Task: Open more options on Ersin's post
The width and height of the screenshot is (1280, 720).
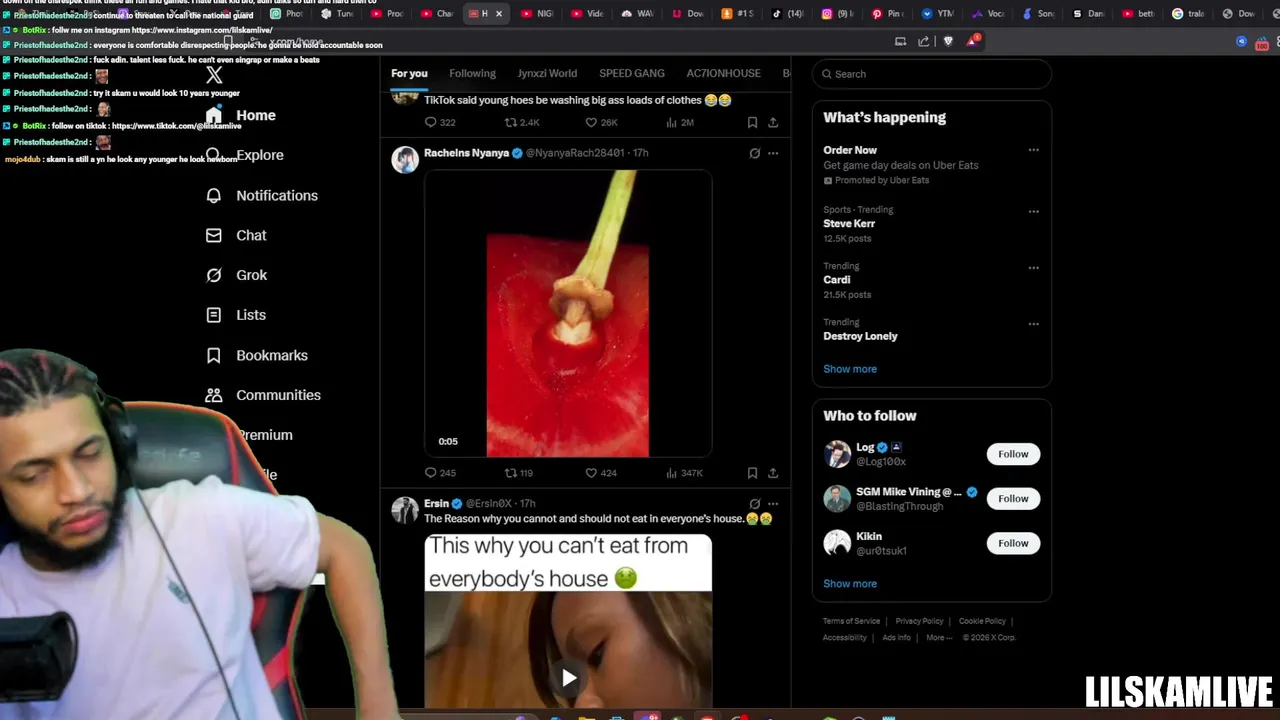Action: 773,504
